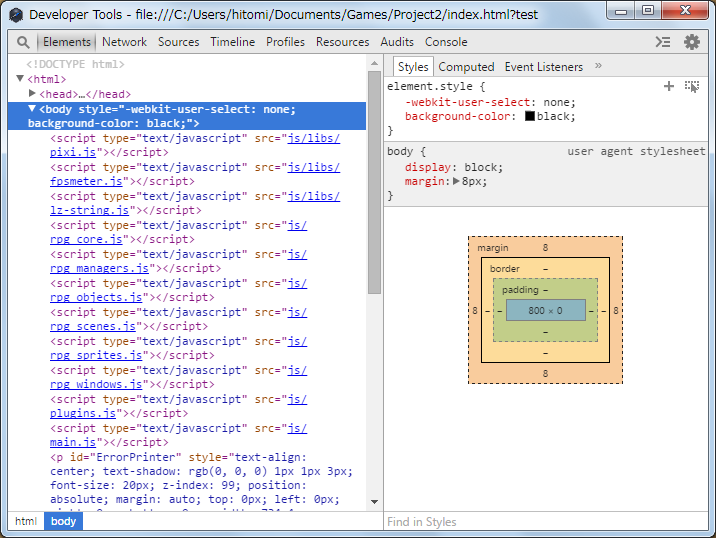Click the border label in box model
Viewport: 716px width, 538px height.
505,269
